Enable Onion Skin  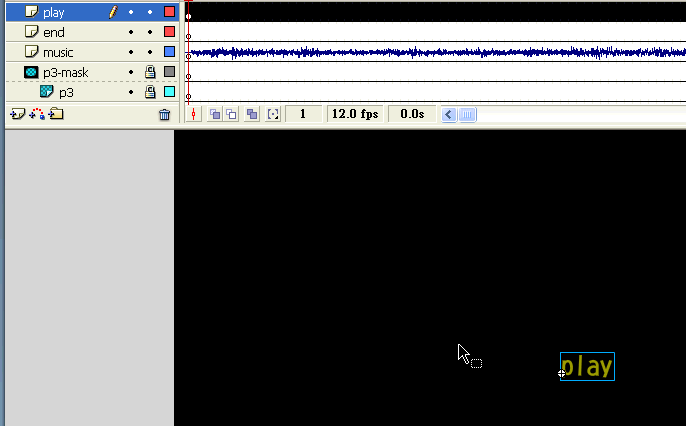[x=215, y=115]
